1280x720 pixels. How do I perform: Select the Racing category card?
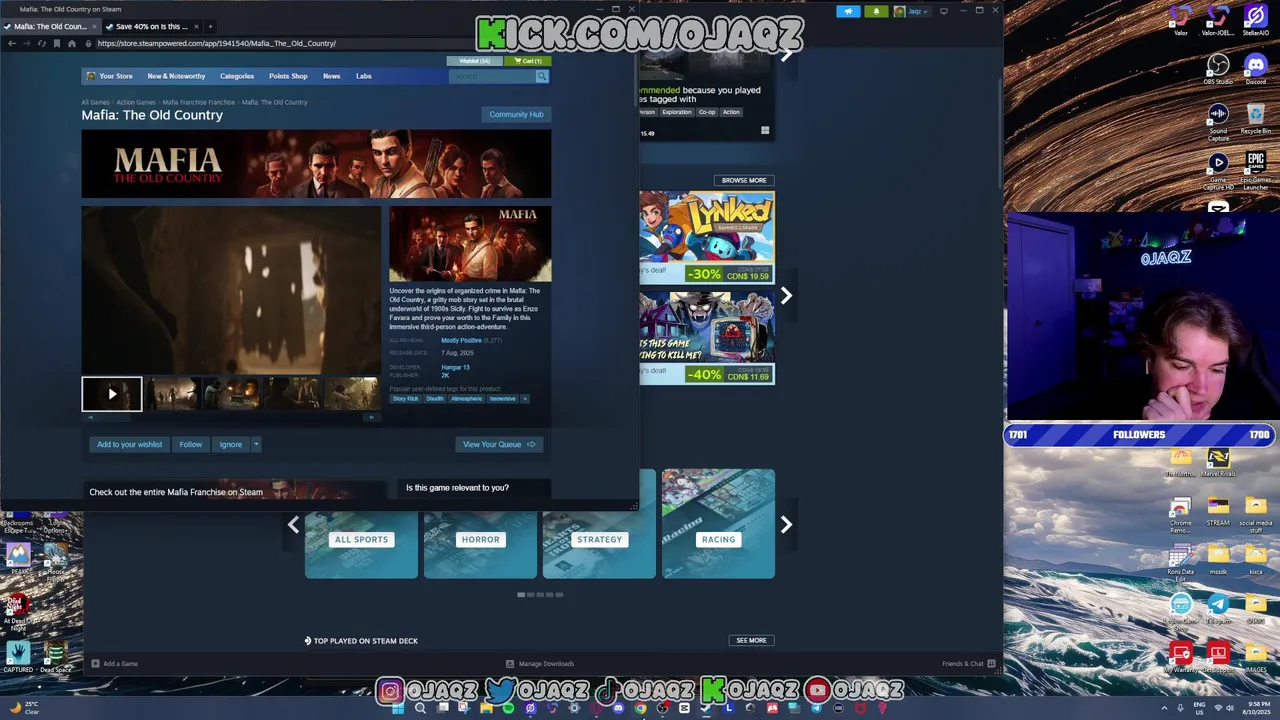718,524
